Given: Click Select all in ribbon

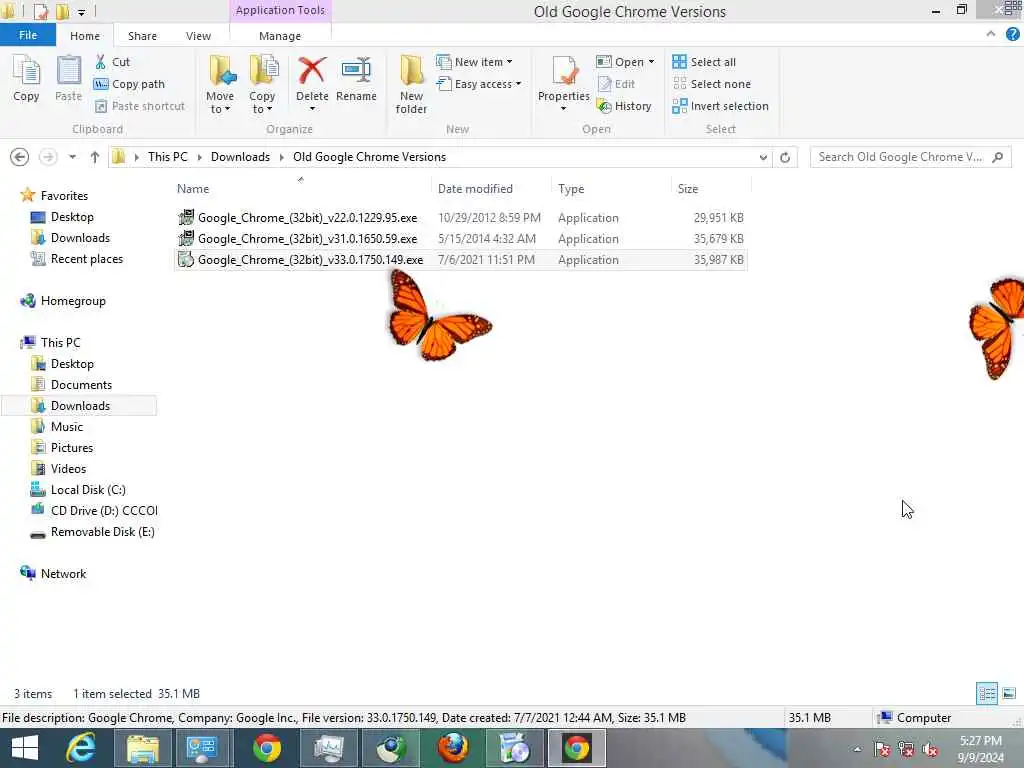Looking at the screenshot, I should pyautogui.click(x=704, y=62).
